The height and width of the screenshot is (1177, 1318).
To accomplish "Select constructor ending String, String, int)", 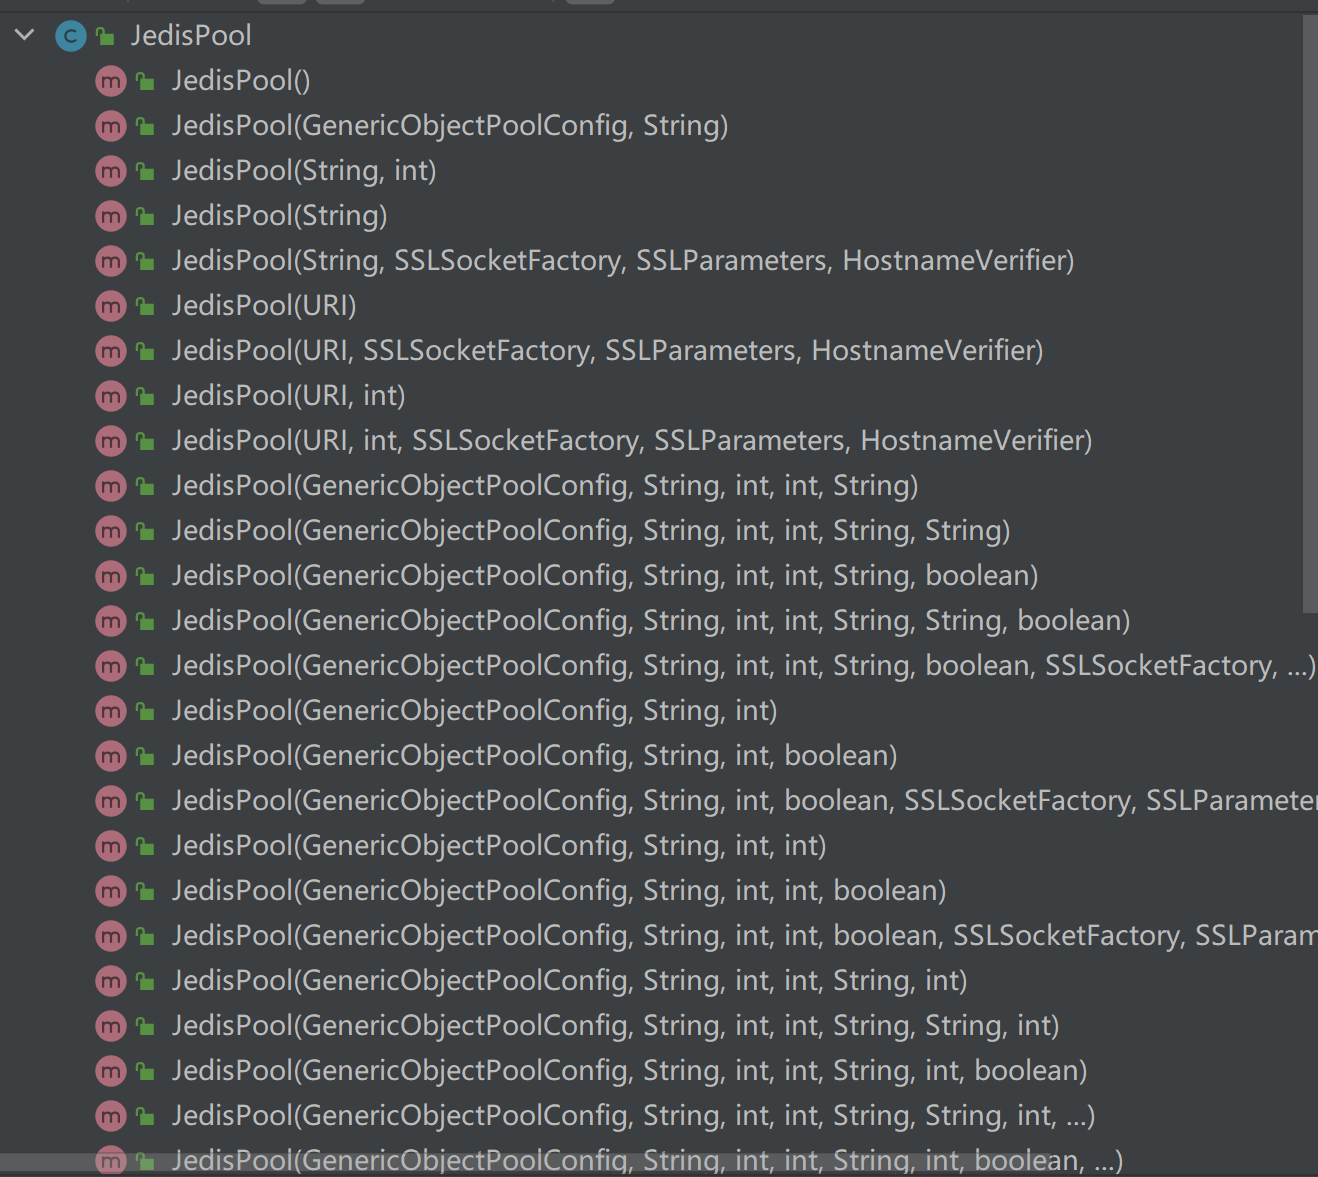I will coord(616,1026).
